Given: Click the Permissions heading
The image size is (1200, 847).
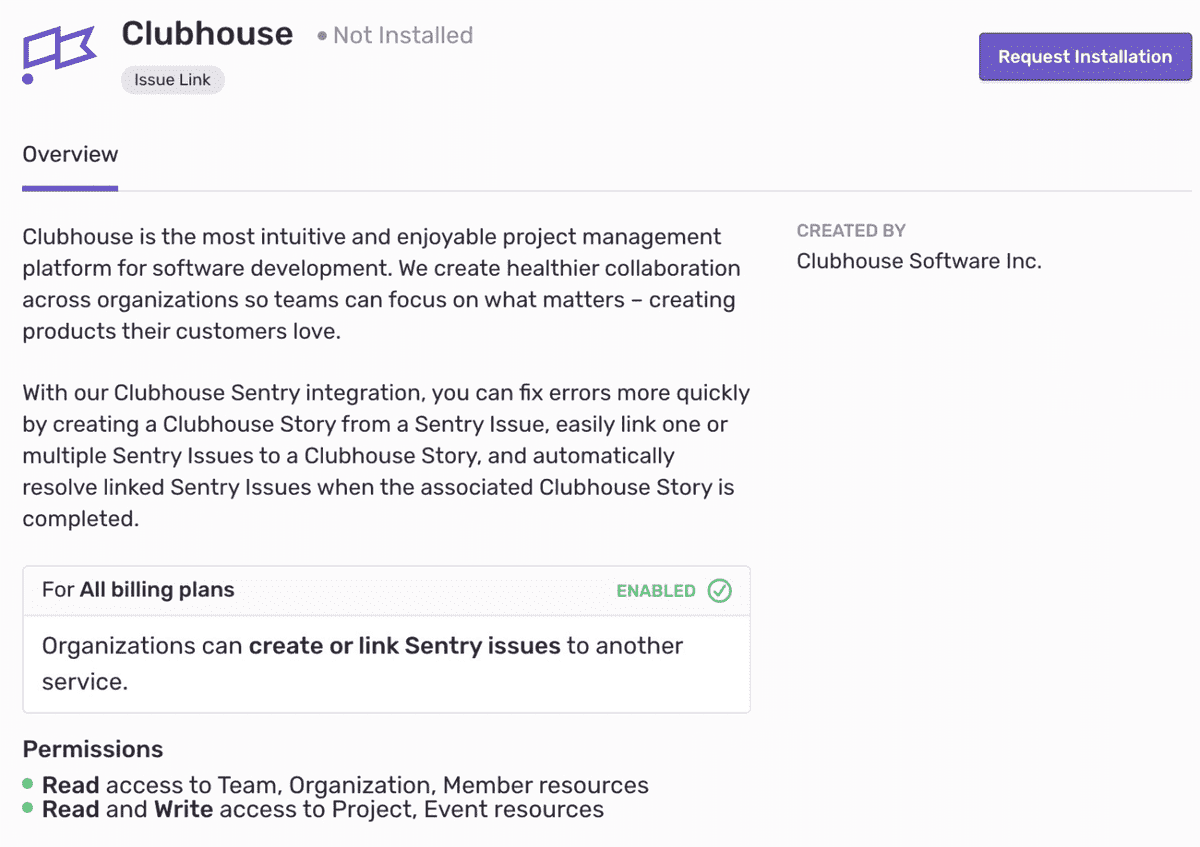Looking at the screenshot, I should (93, 749).
